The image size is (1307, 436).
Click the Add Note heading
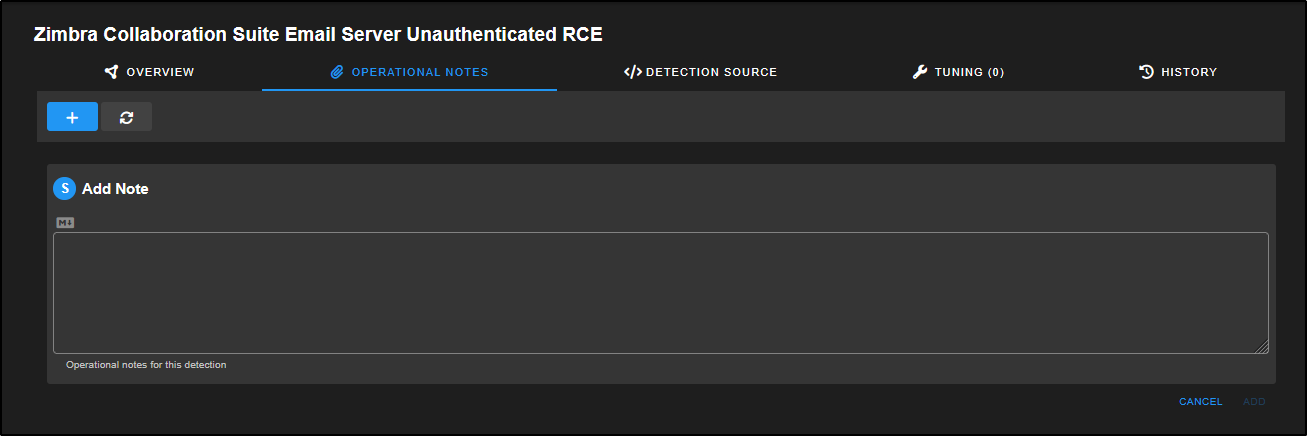tap(115, 189)
